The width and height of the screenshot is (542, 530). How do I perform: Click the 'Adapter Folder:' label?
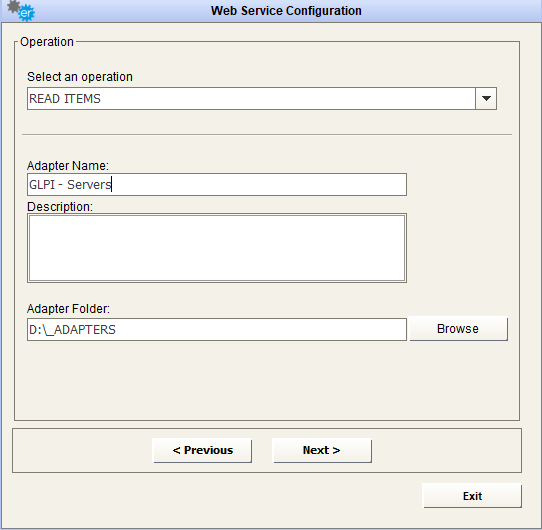68,309
